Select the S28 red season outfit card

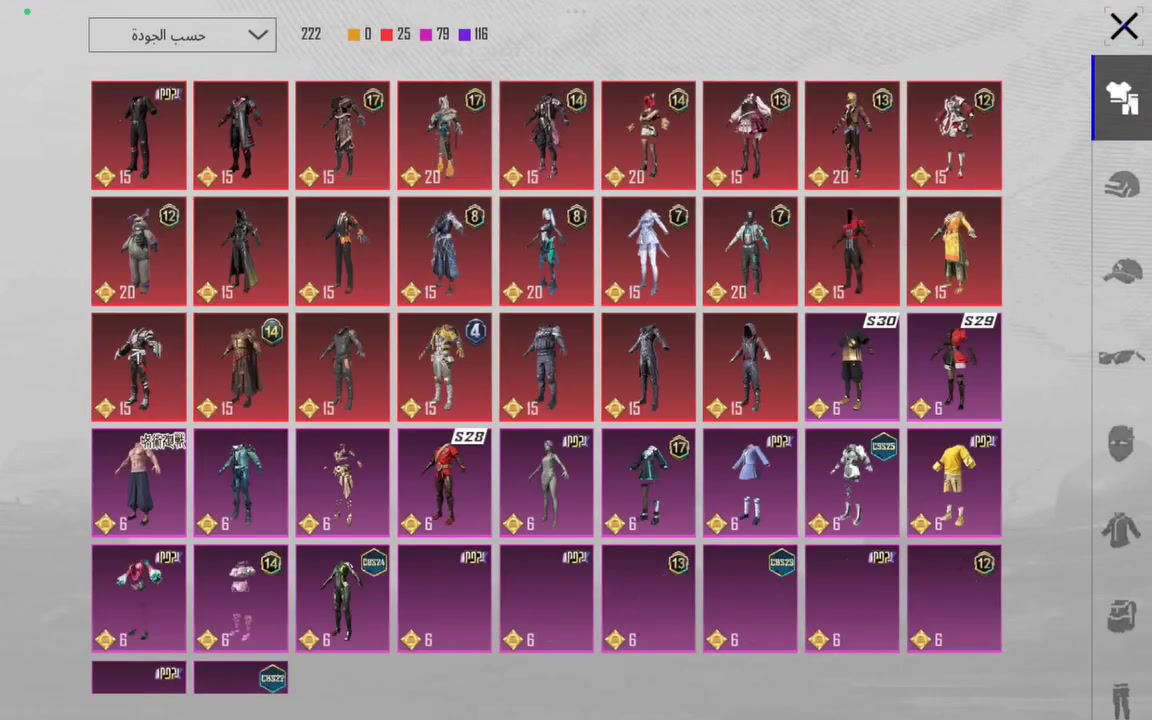444,483
